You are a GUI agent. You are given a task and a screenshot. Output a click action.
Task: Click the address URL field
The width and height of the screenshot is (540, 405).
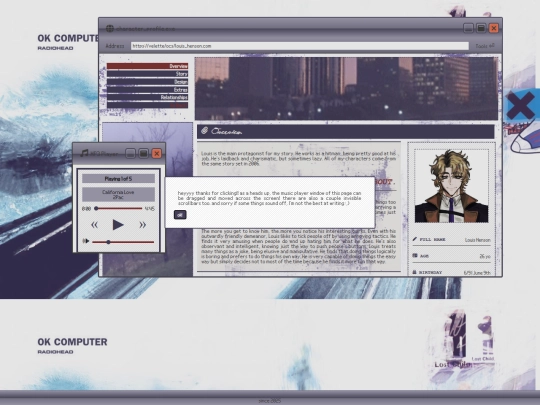coord(300,46)
